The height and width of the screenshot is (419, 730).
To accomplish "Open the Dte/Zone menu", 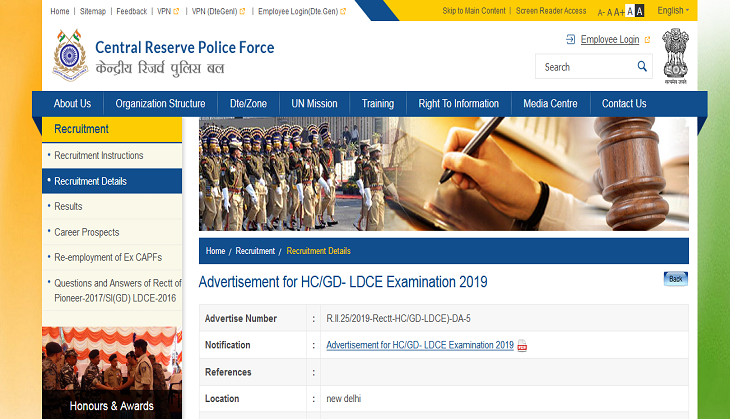I will click(x=248, y=103).
